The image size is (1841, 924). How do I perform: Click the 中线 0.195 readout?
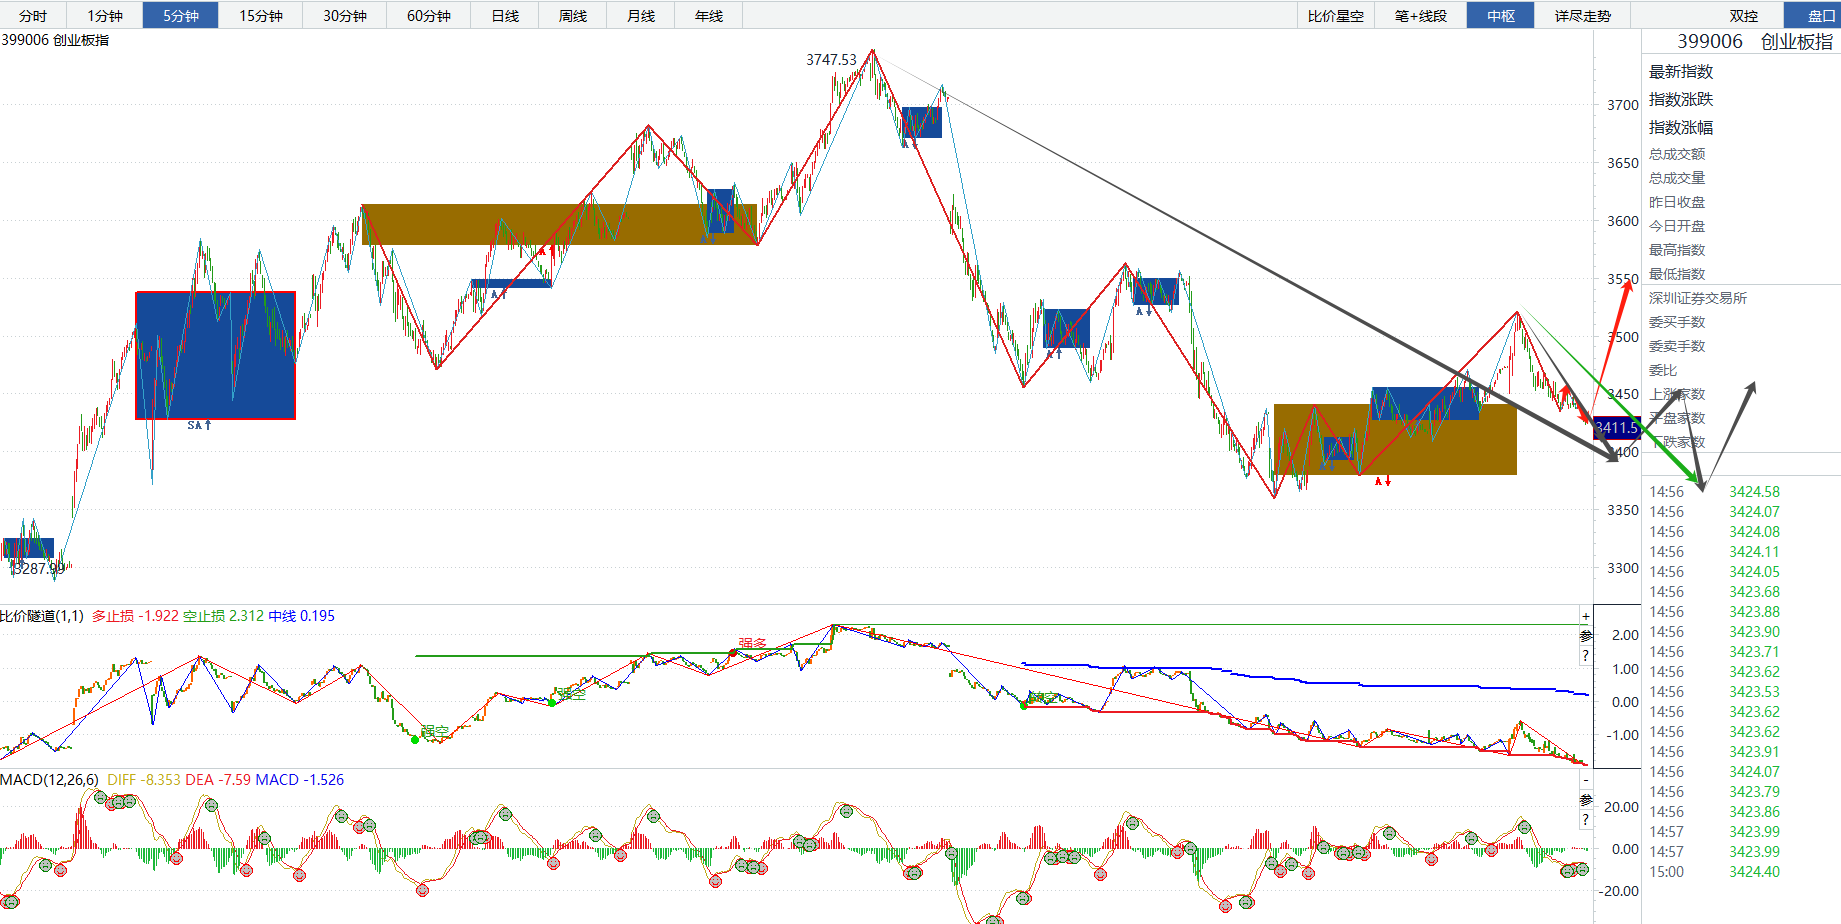302,616
